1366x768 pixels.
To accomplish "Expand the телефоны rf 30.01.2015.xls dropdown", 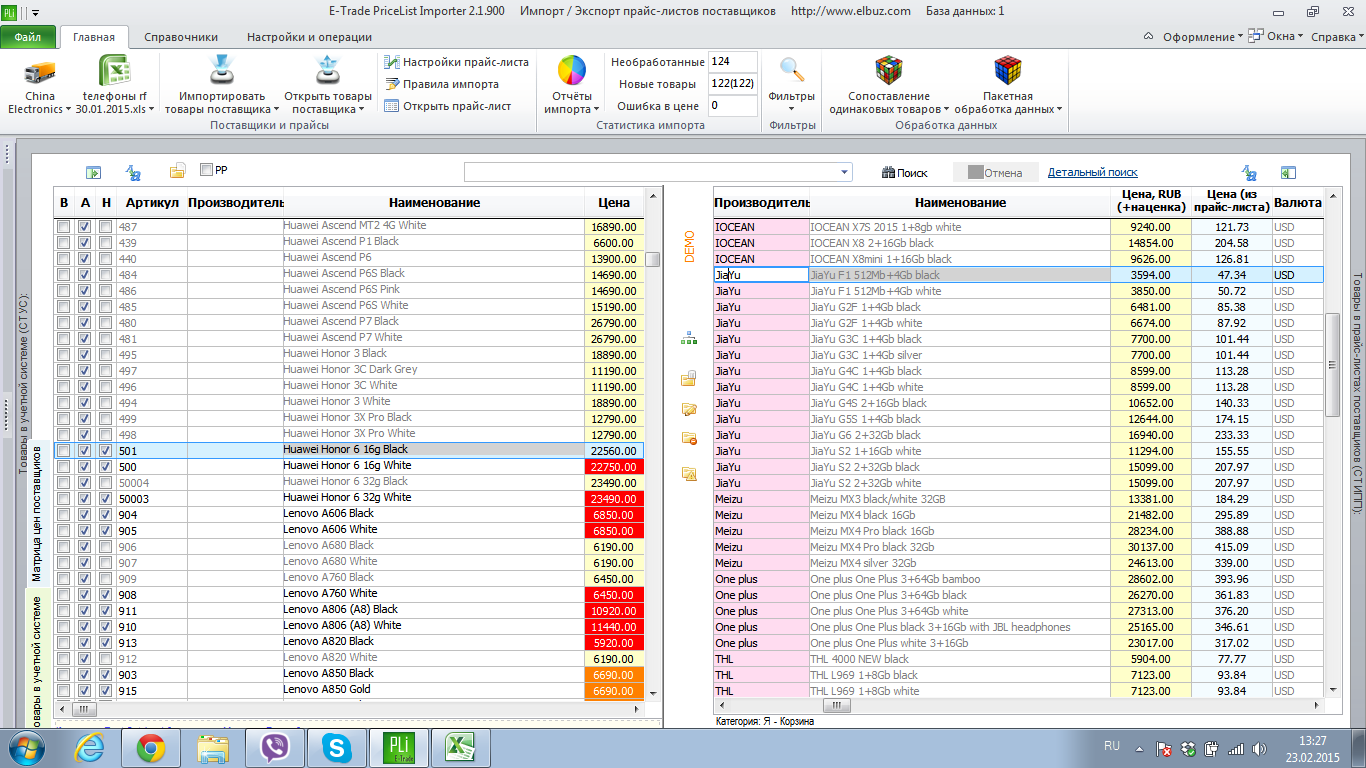I will pyautogui.click(x=152, y=110).
